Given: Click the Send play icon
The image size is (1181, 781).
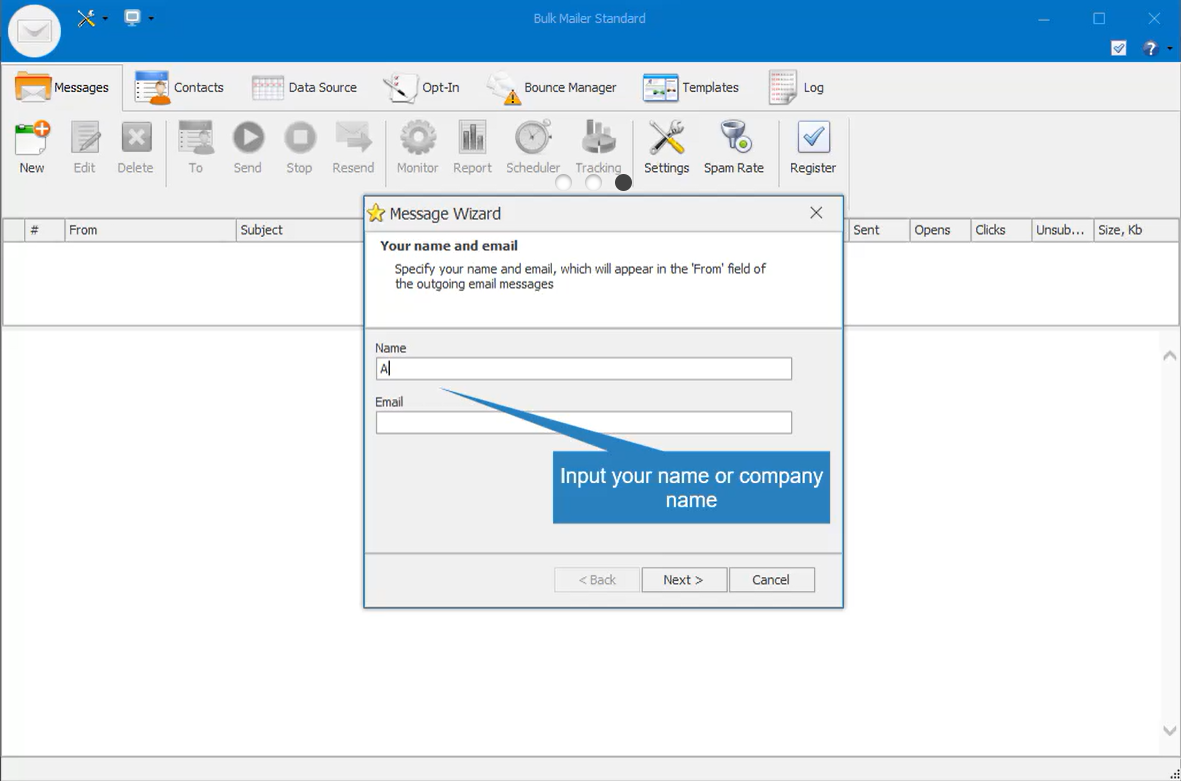Looking at the screenshot, I should click(x=247, y=139).
